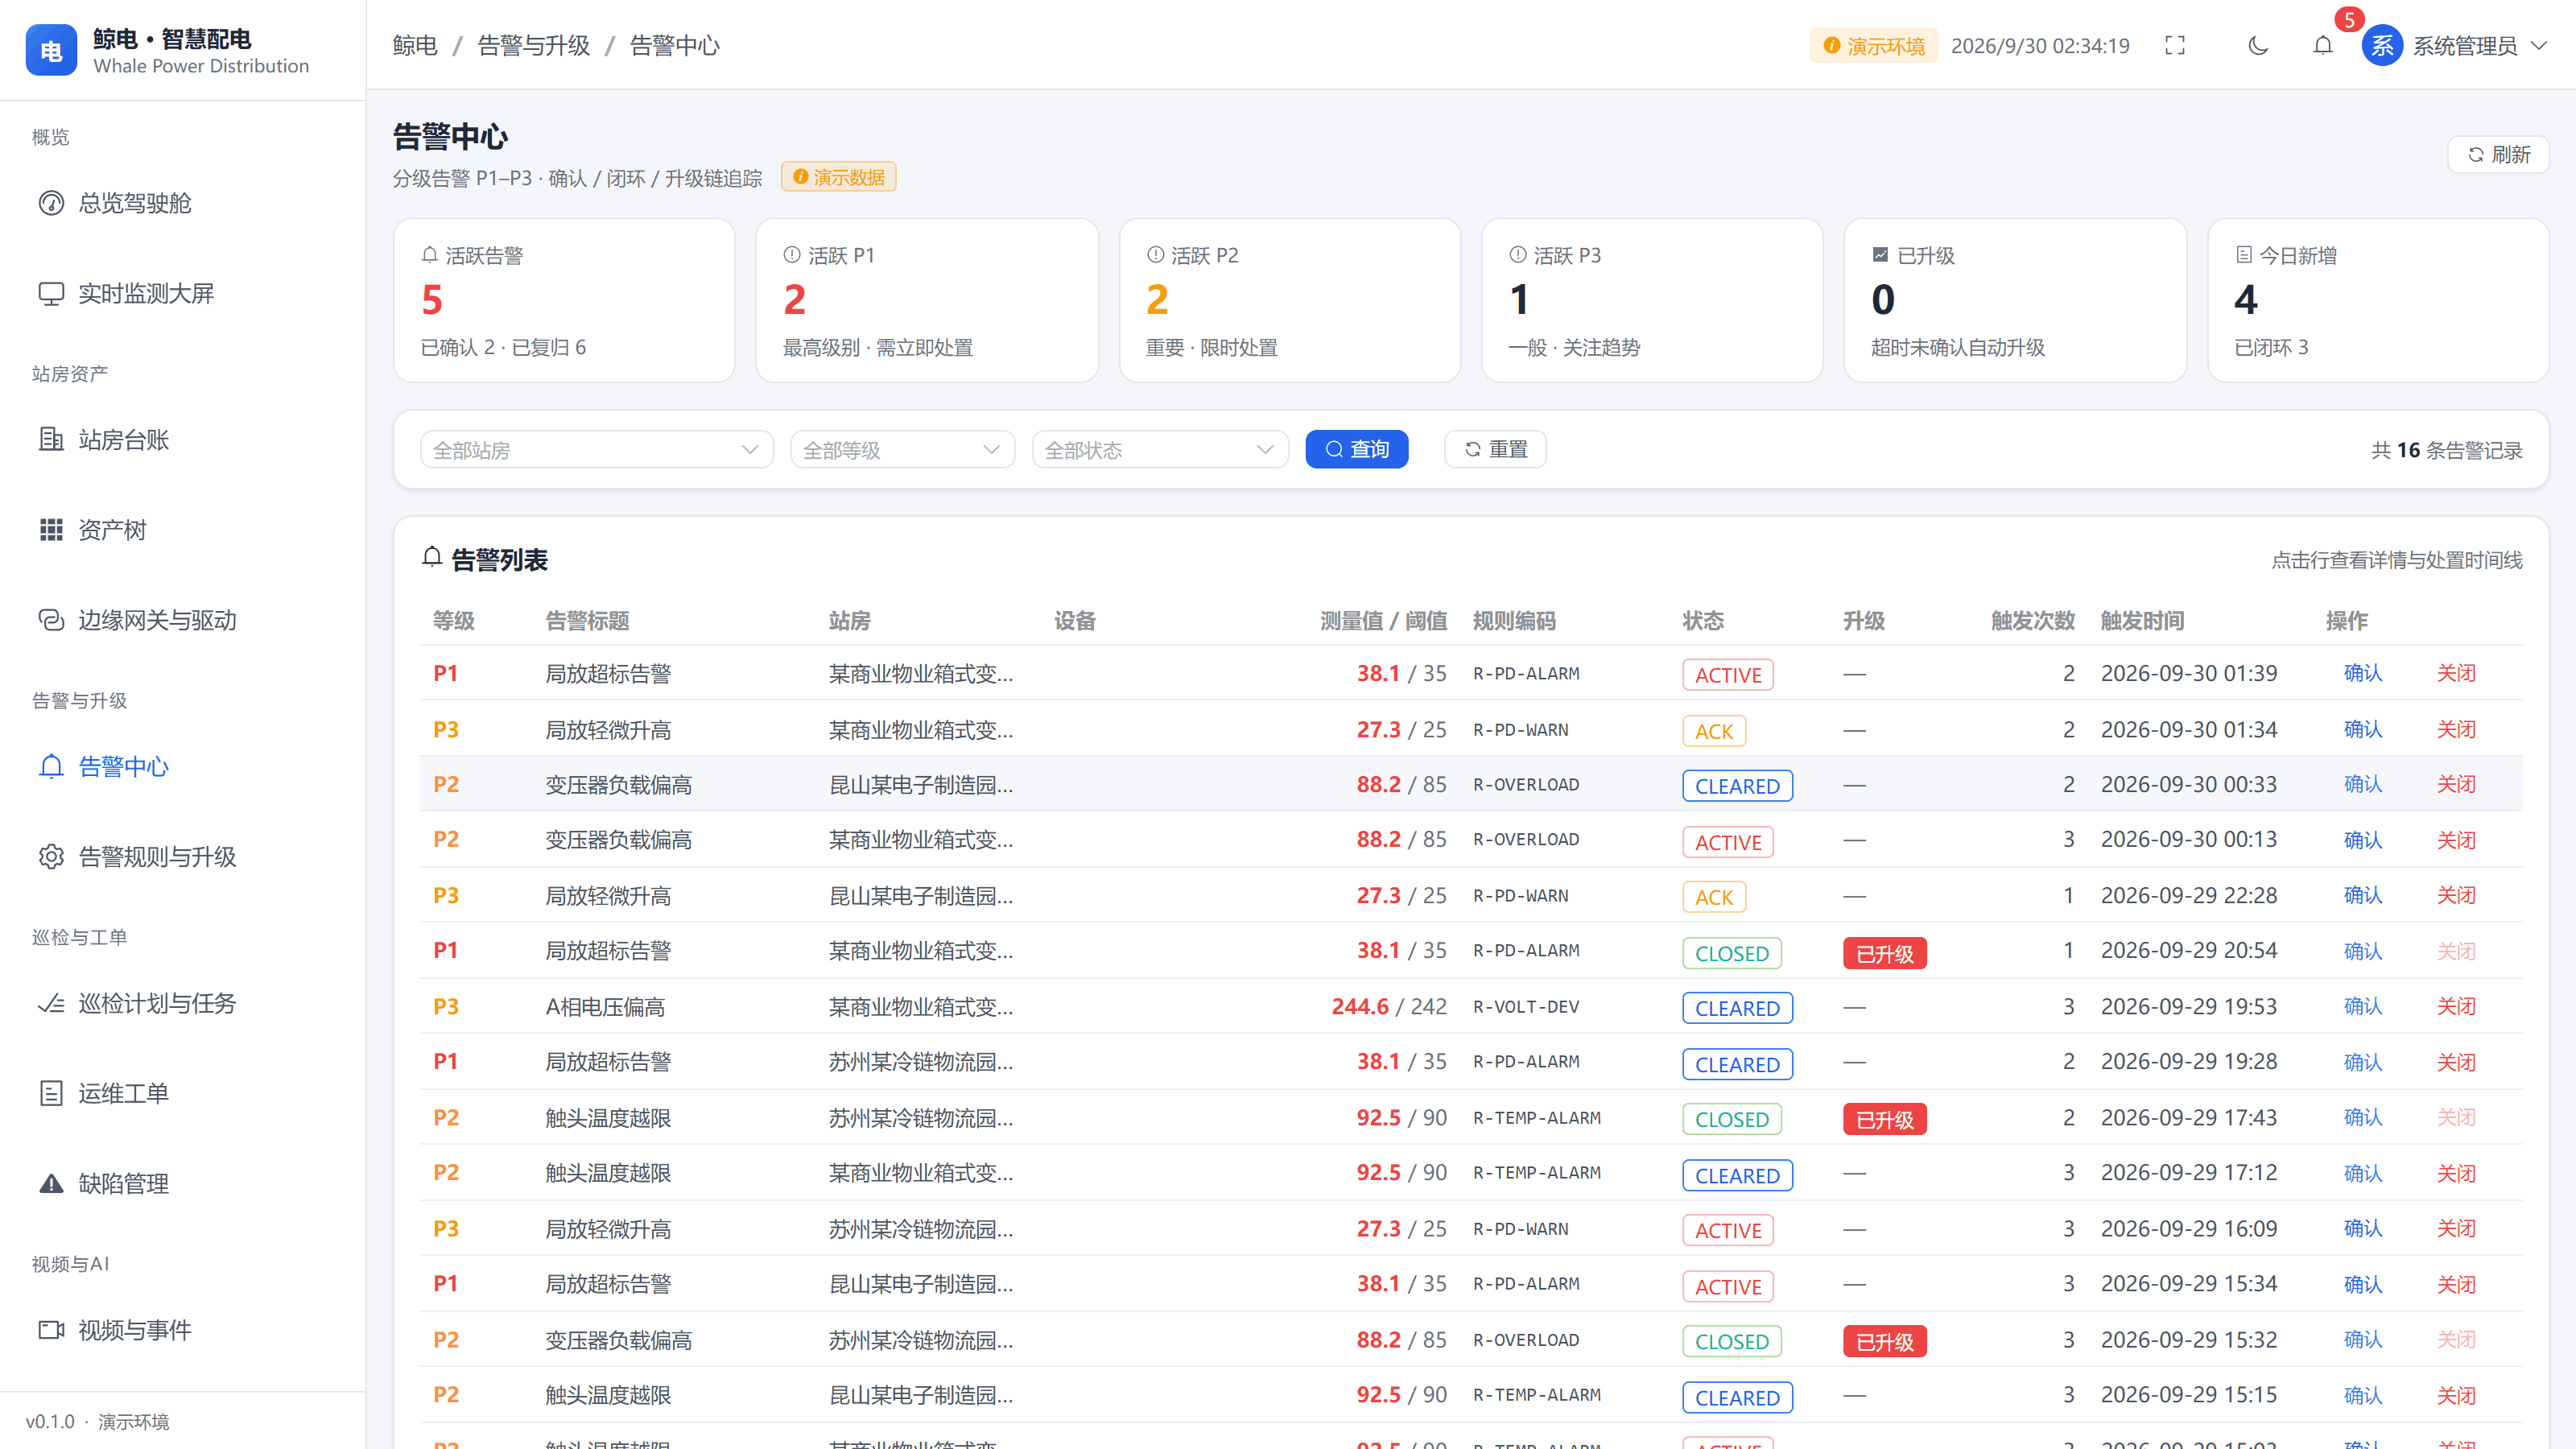The height and width of the screenshot is (1449, 2576).
Task: Open the 全部状态 status dropdown
Action: pos(1160,449)
